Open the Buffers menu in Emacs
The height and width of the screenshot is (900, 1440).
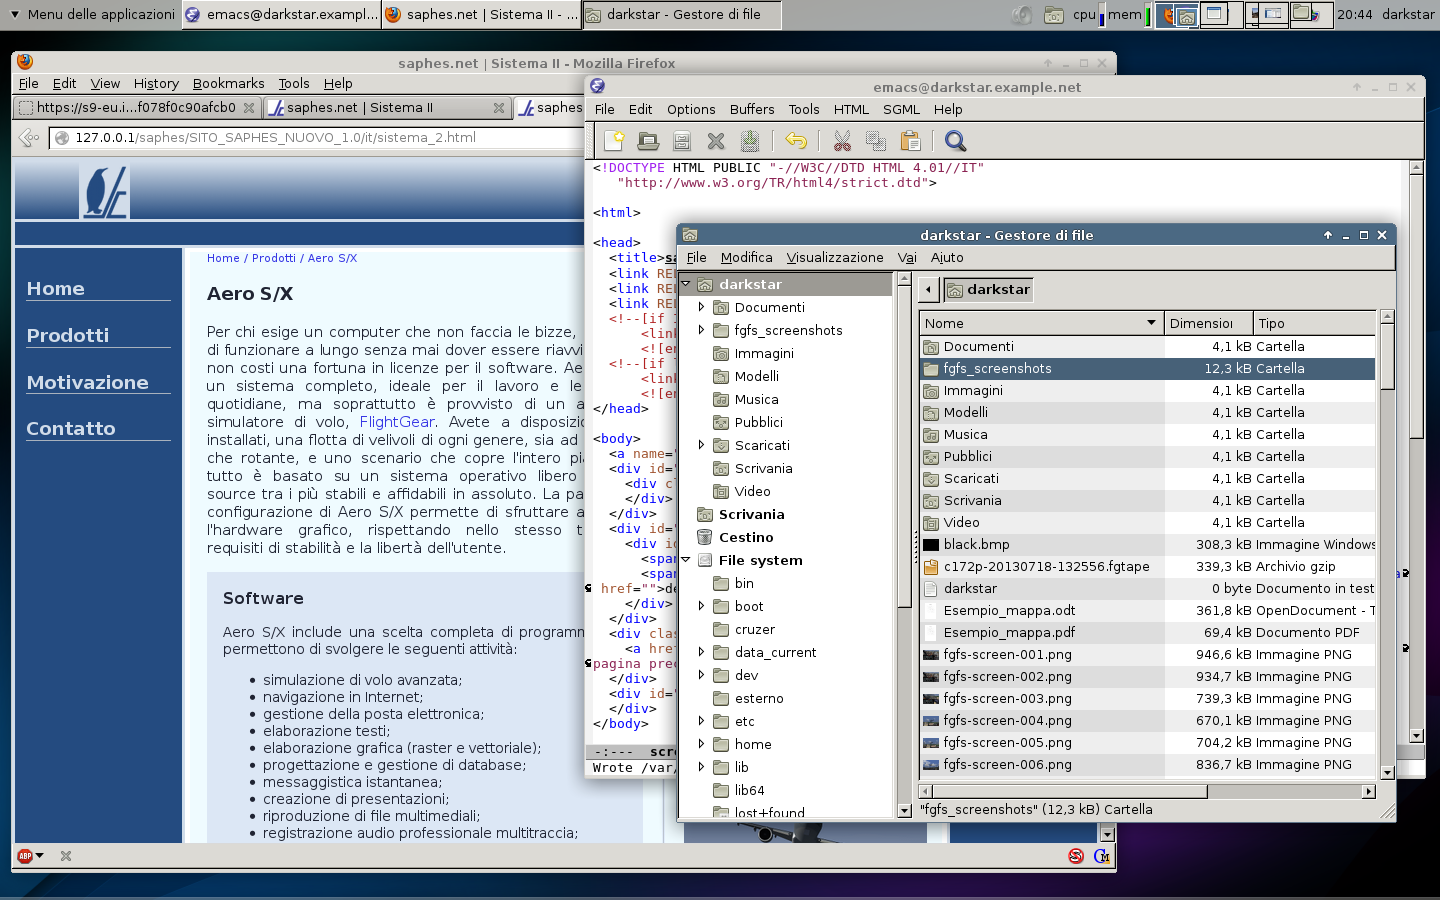pos(751,109)
